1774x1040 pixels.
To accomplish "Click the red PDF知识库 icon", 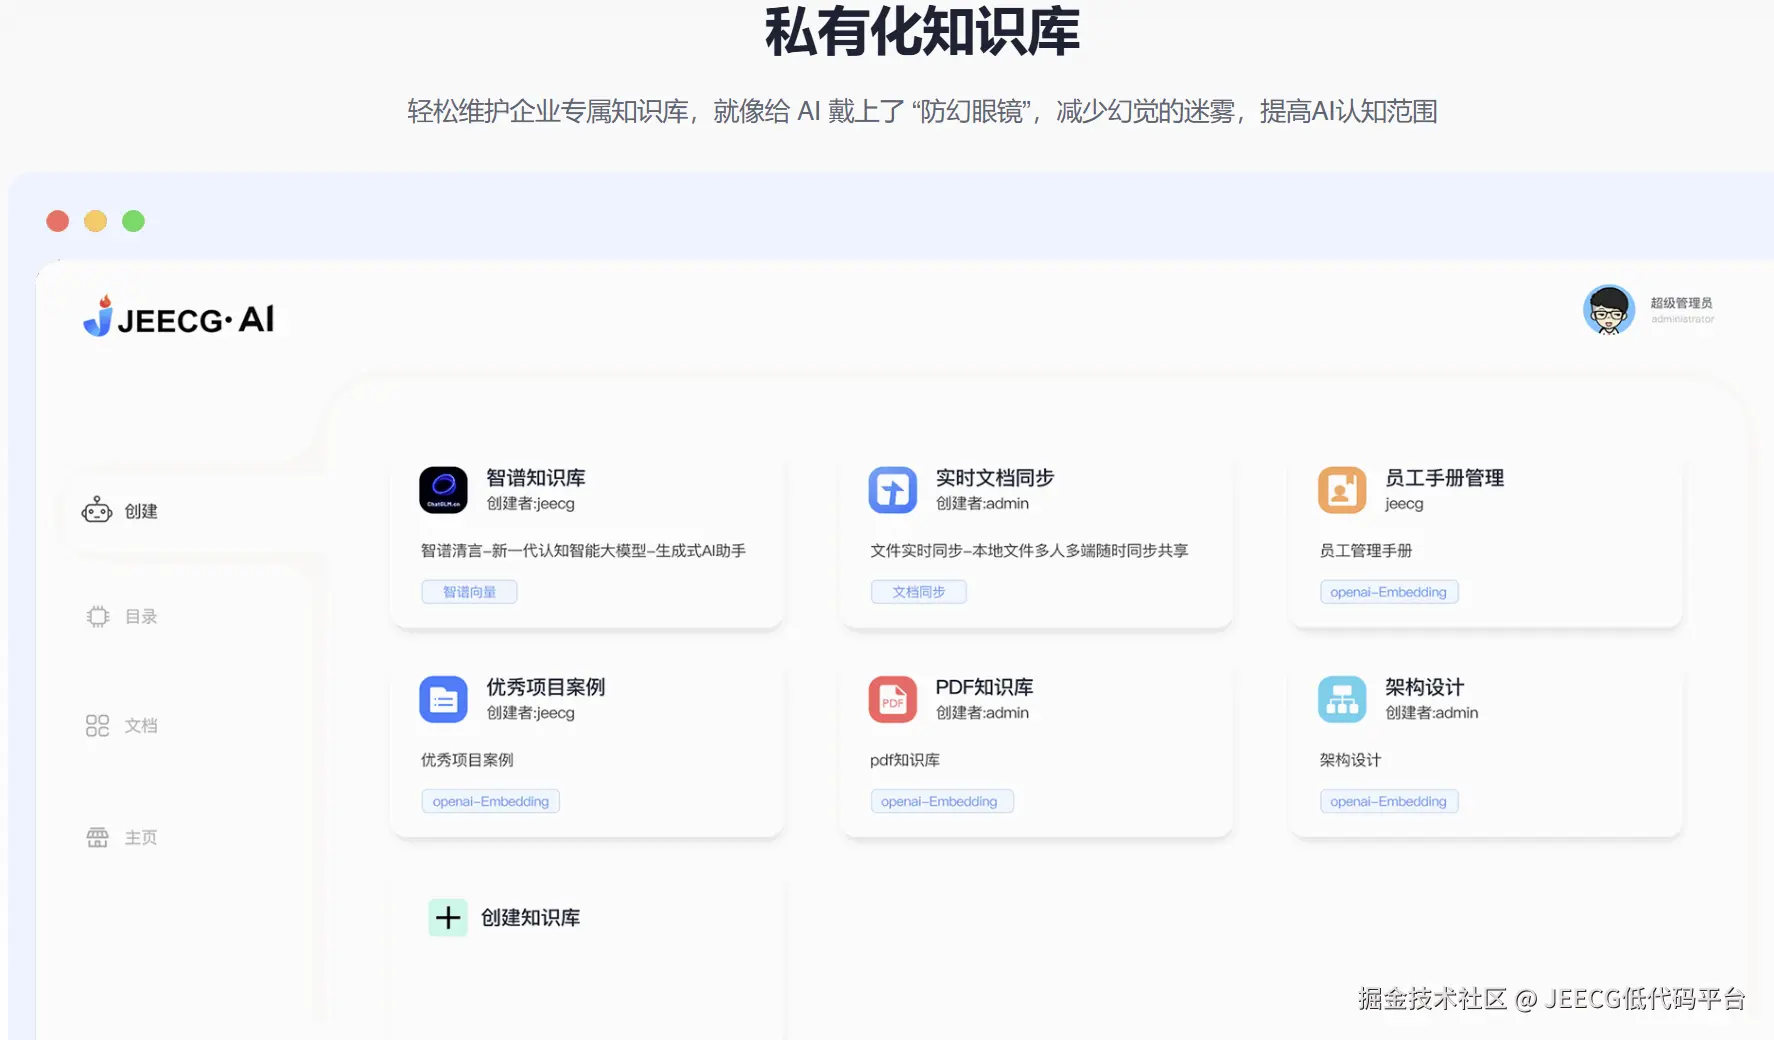I will tap(892, 700).
